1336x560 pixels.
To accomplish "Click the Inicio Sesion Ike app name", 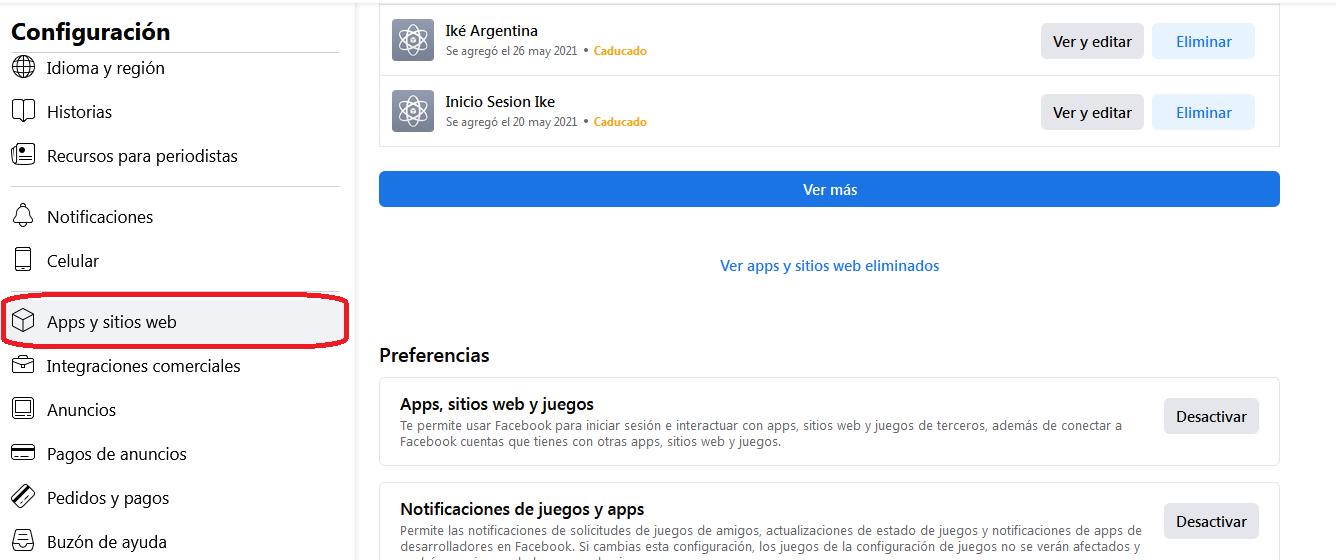I will pos(500,102).
